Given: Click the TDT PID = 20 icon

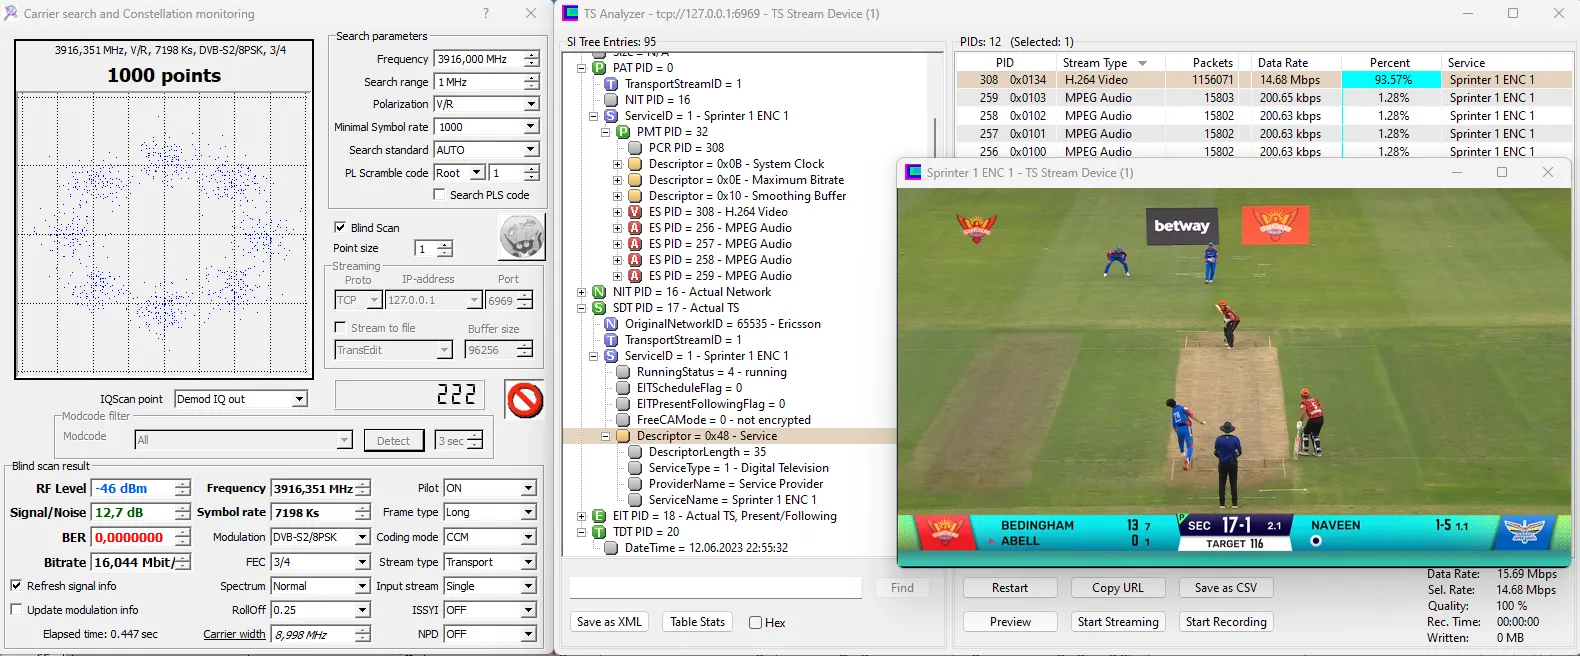Looking at the screenshot, I should (x=599, y=532).
